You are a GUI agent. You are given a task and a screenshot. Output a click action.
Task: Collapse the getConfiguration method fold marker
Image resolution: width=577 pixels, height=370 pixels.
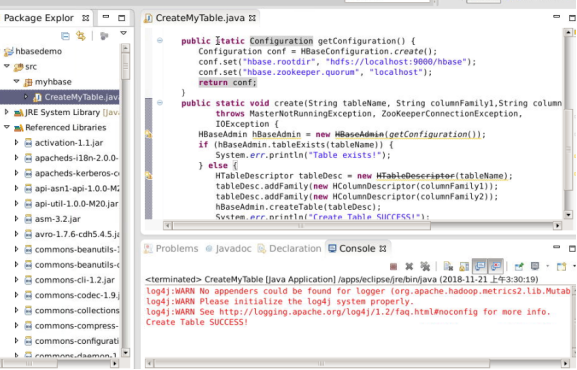click(x=160, y=40)
